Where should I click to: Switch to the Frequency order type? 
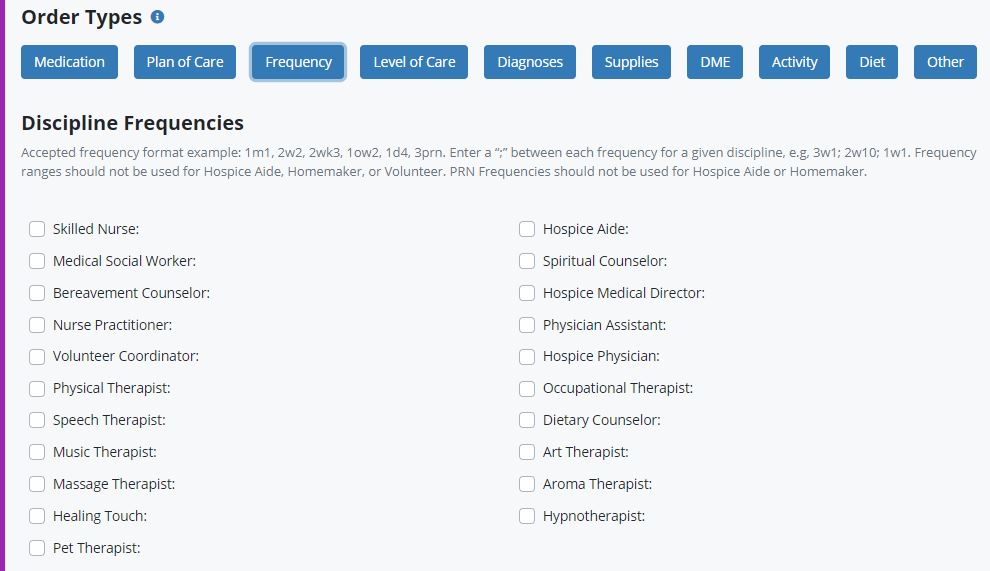point(298,62)
